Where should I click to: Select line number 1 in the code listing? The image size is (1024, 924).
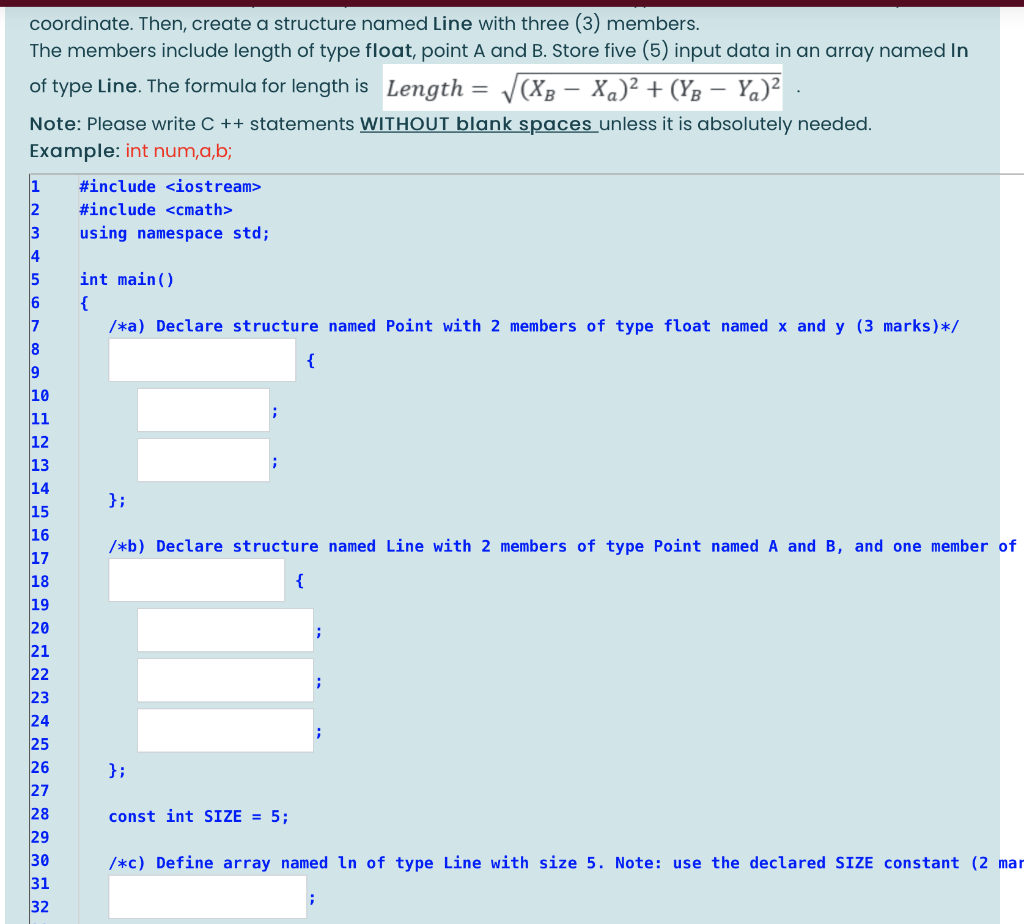pyautogui.click(x=33, y=186)
